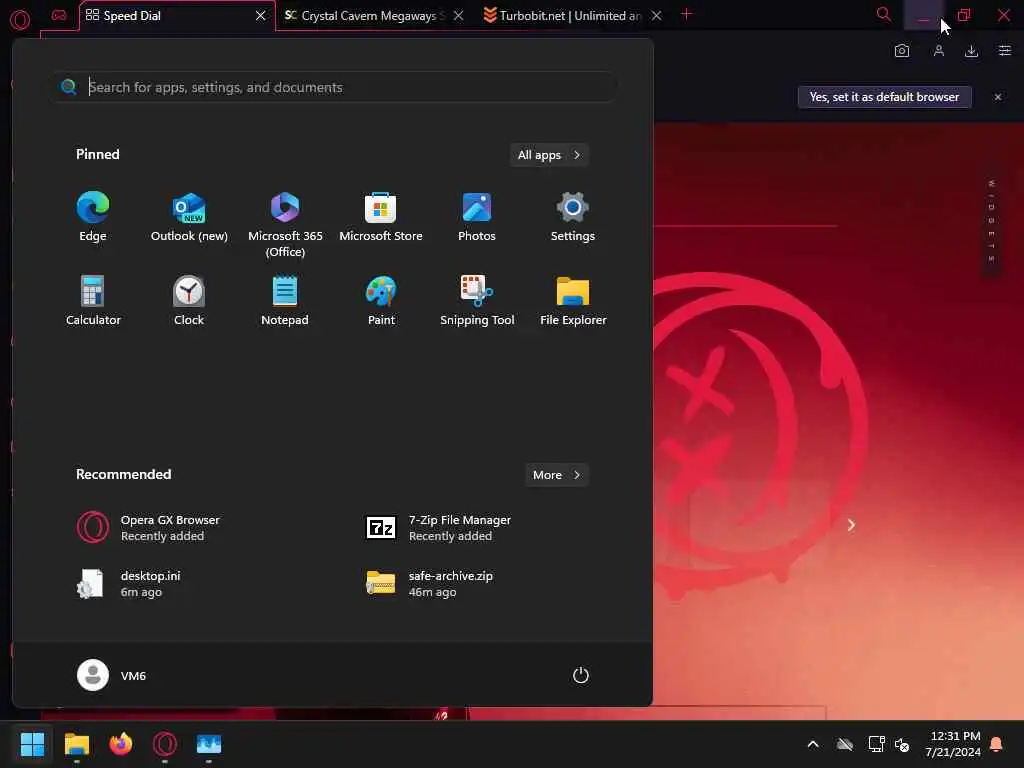Open the Opera account profile icon
Screen dimensions: 1024x768
[x=938, y=51]
